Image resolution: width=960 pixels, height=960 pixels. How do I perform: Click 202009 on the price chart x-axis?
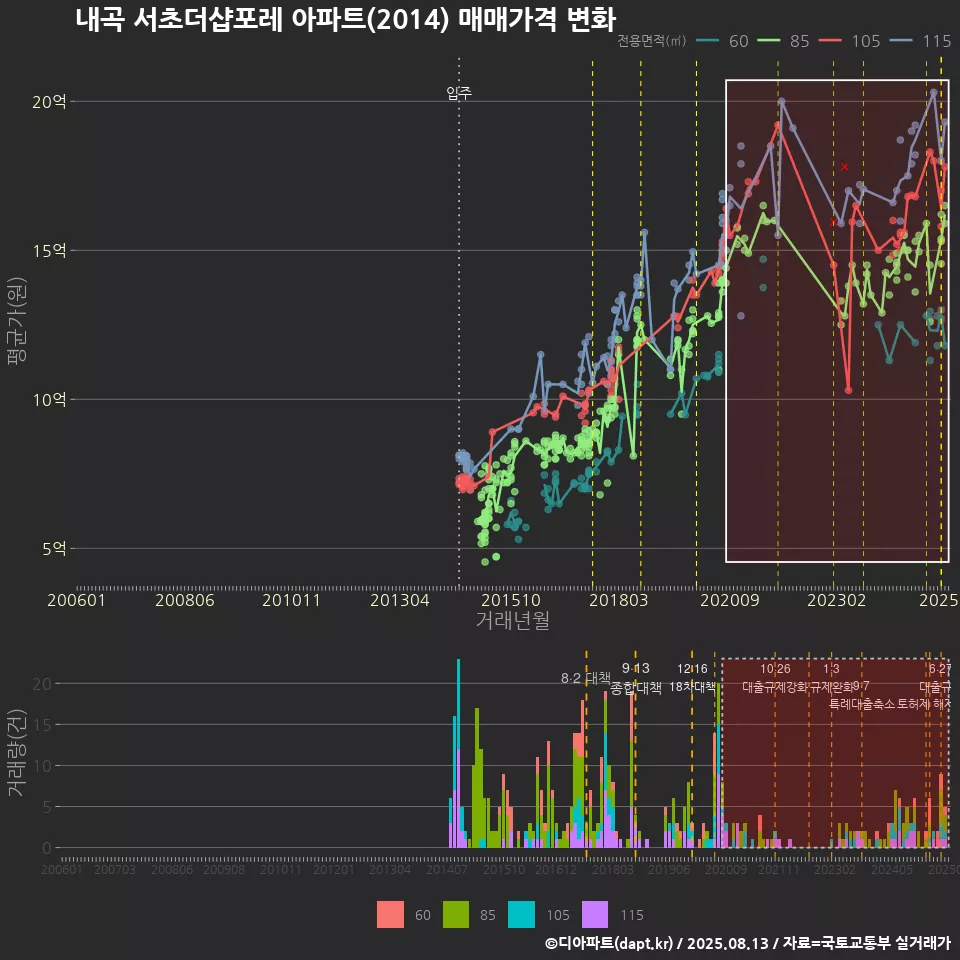click(x=730, y=600)
